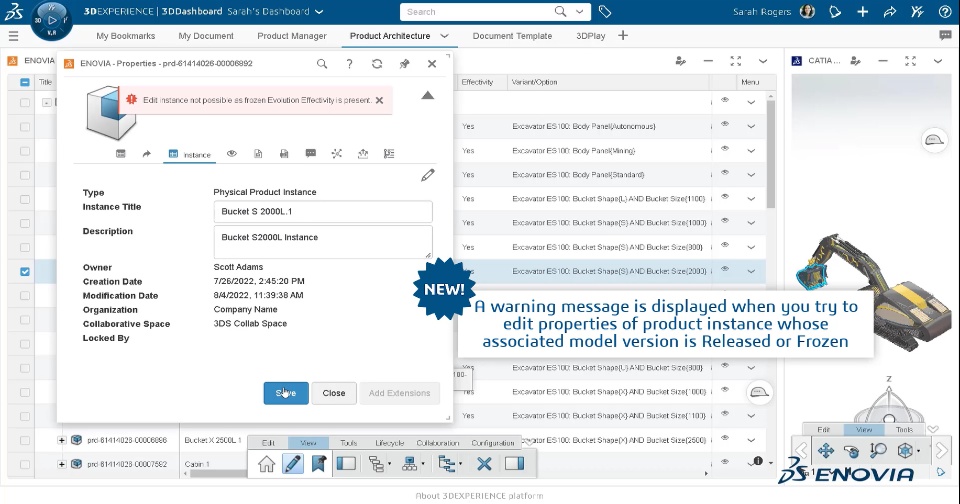Select the Configuration tab in bottom toolbar
The width and height of the screenshot is (960, 504).
coord(493,443)
